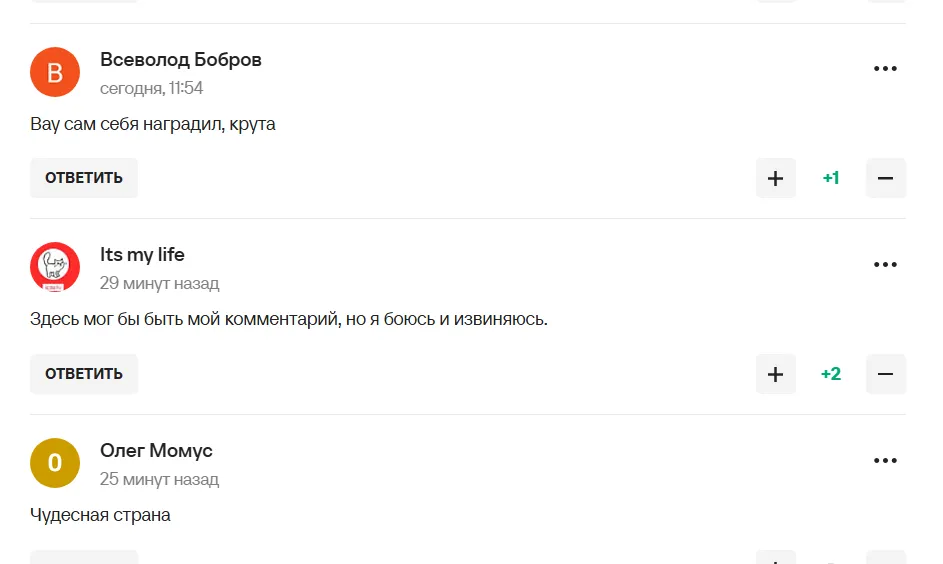This screenshot has height=564, width=943.
Task: Open Всеволод Бобров's profile name link
Action: point(181,60)
